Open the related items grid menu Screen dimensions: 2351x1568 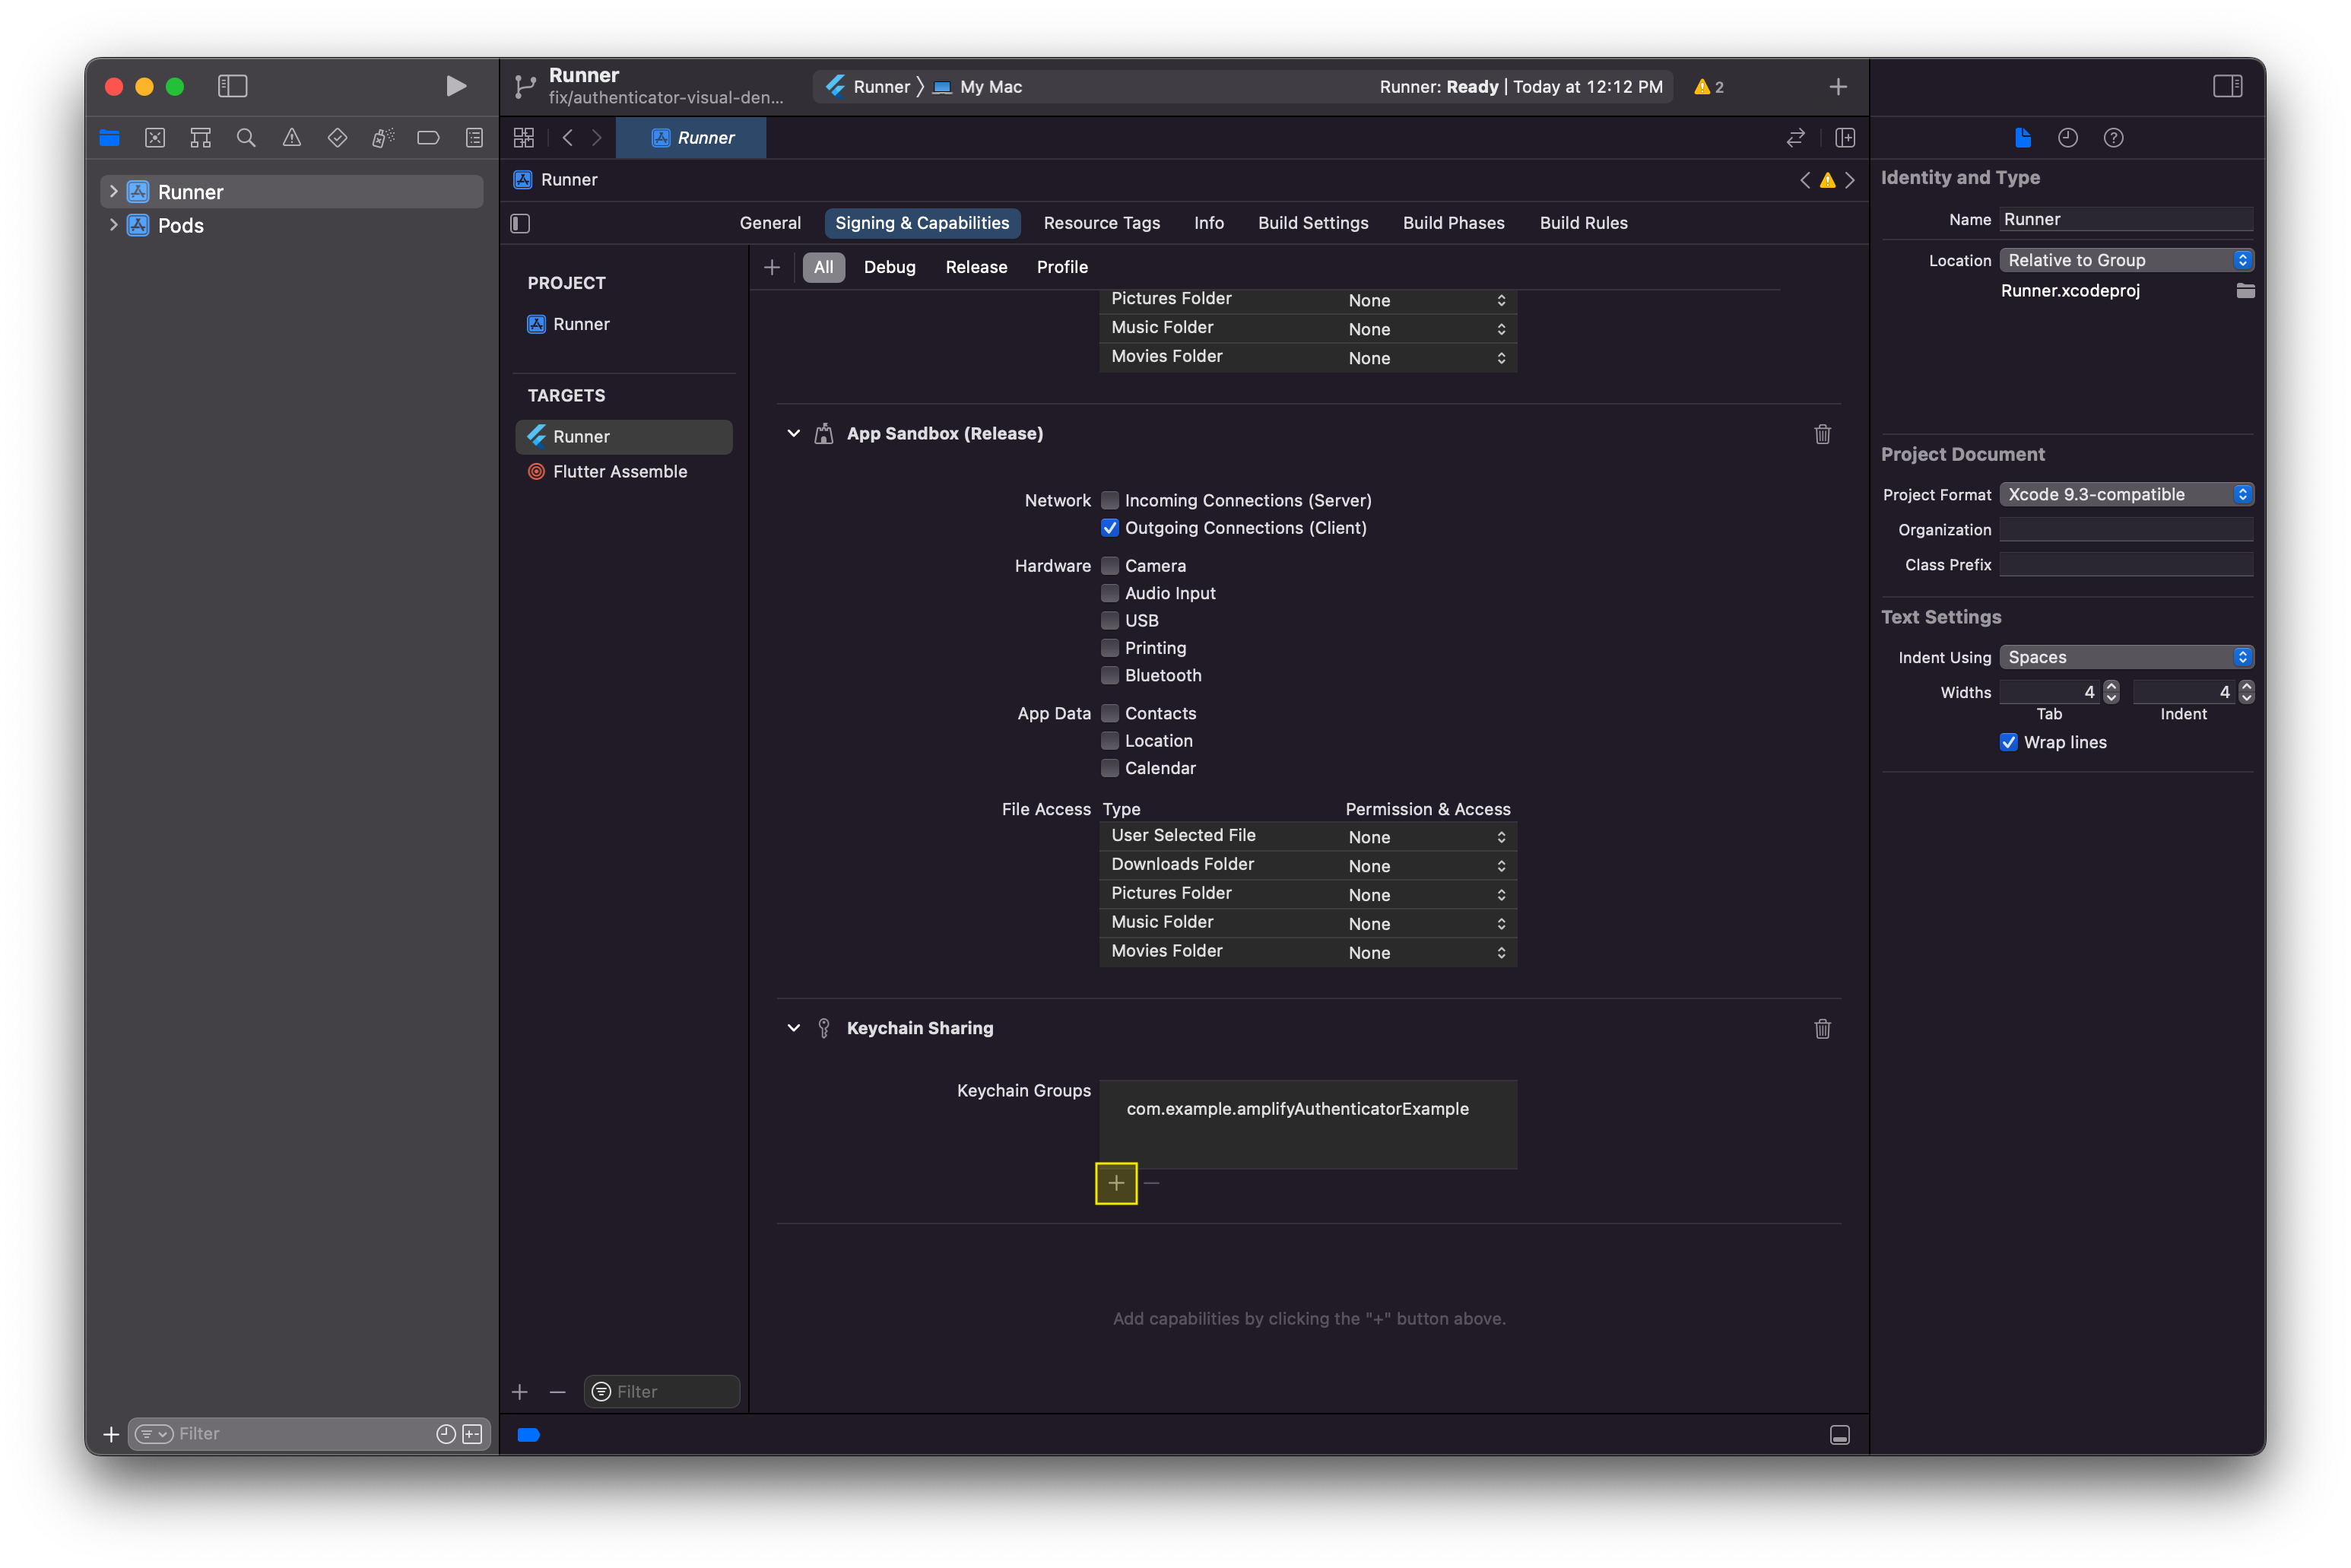pyautogui.click(x=524, y=138)
